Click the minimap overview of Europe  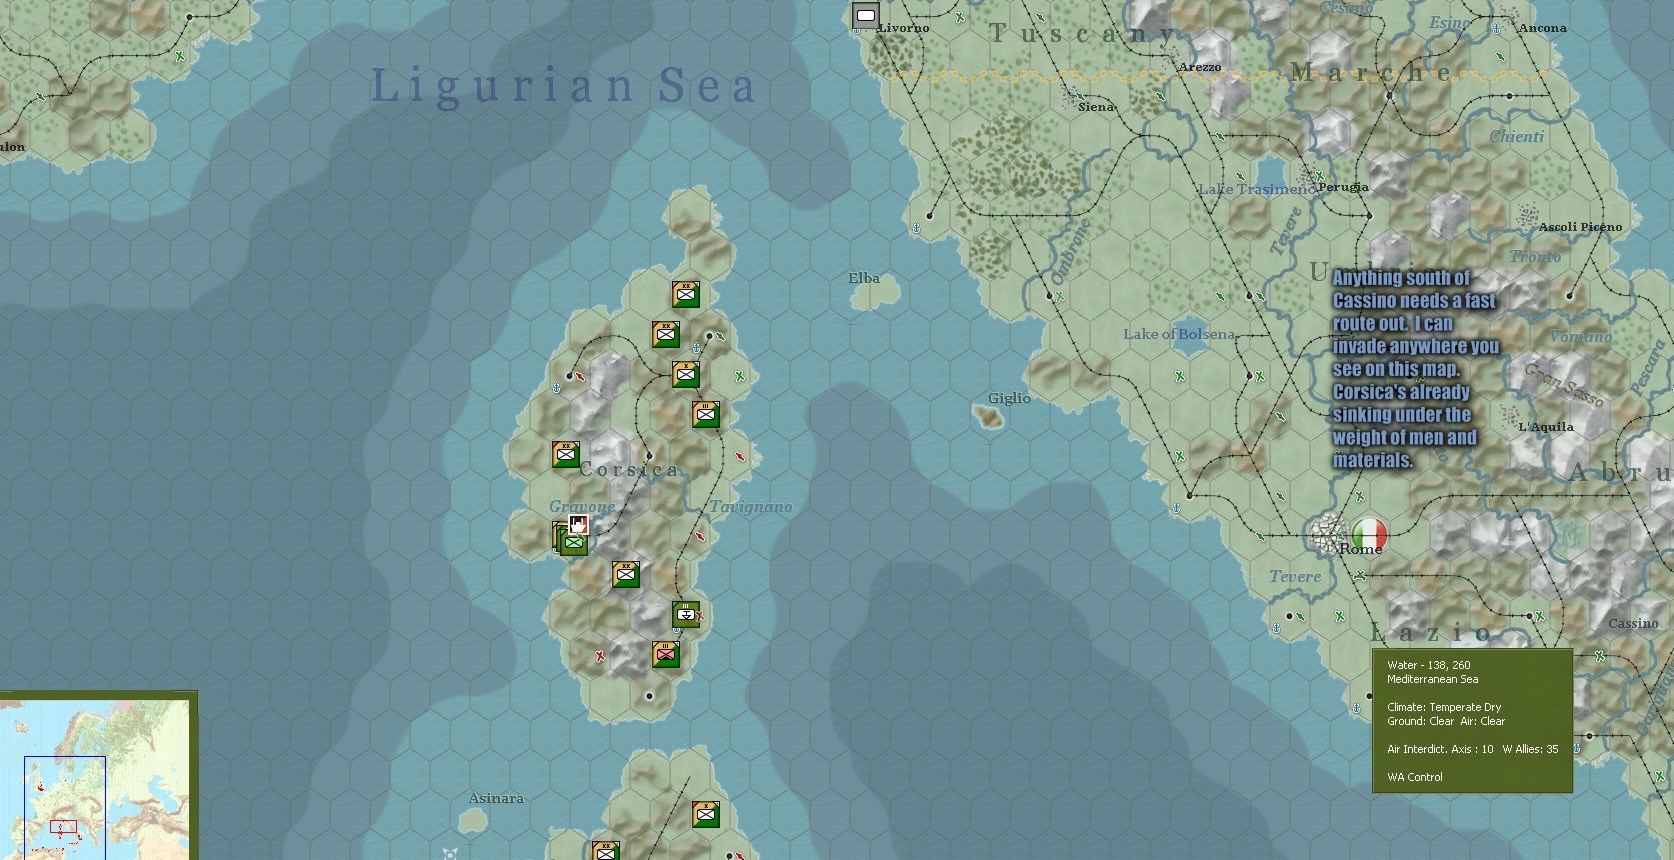96,778
